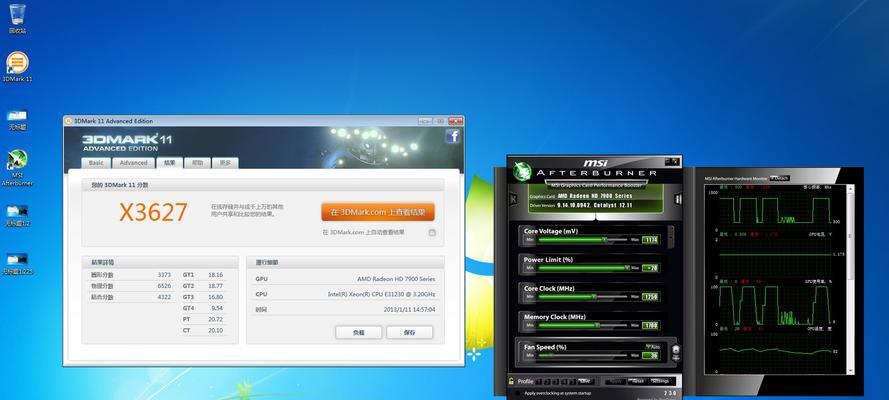Click the GPU name AMD Radeon HD 7900 Series in 3DMark
The image size is (889, 400).
coord(396,279)
